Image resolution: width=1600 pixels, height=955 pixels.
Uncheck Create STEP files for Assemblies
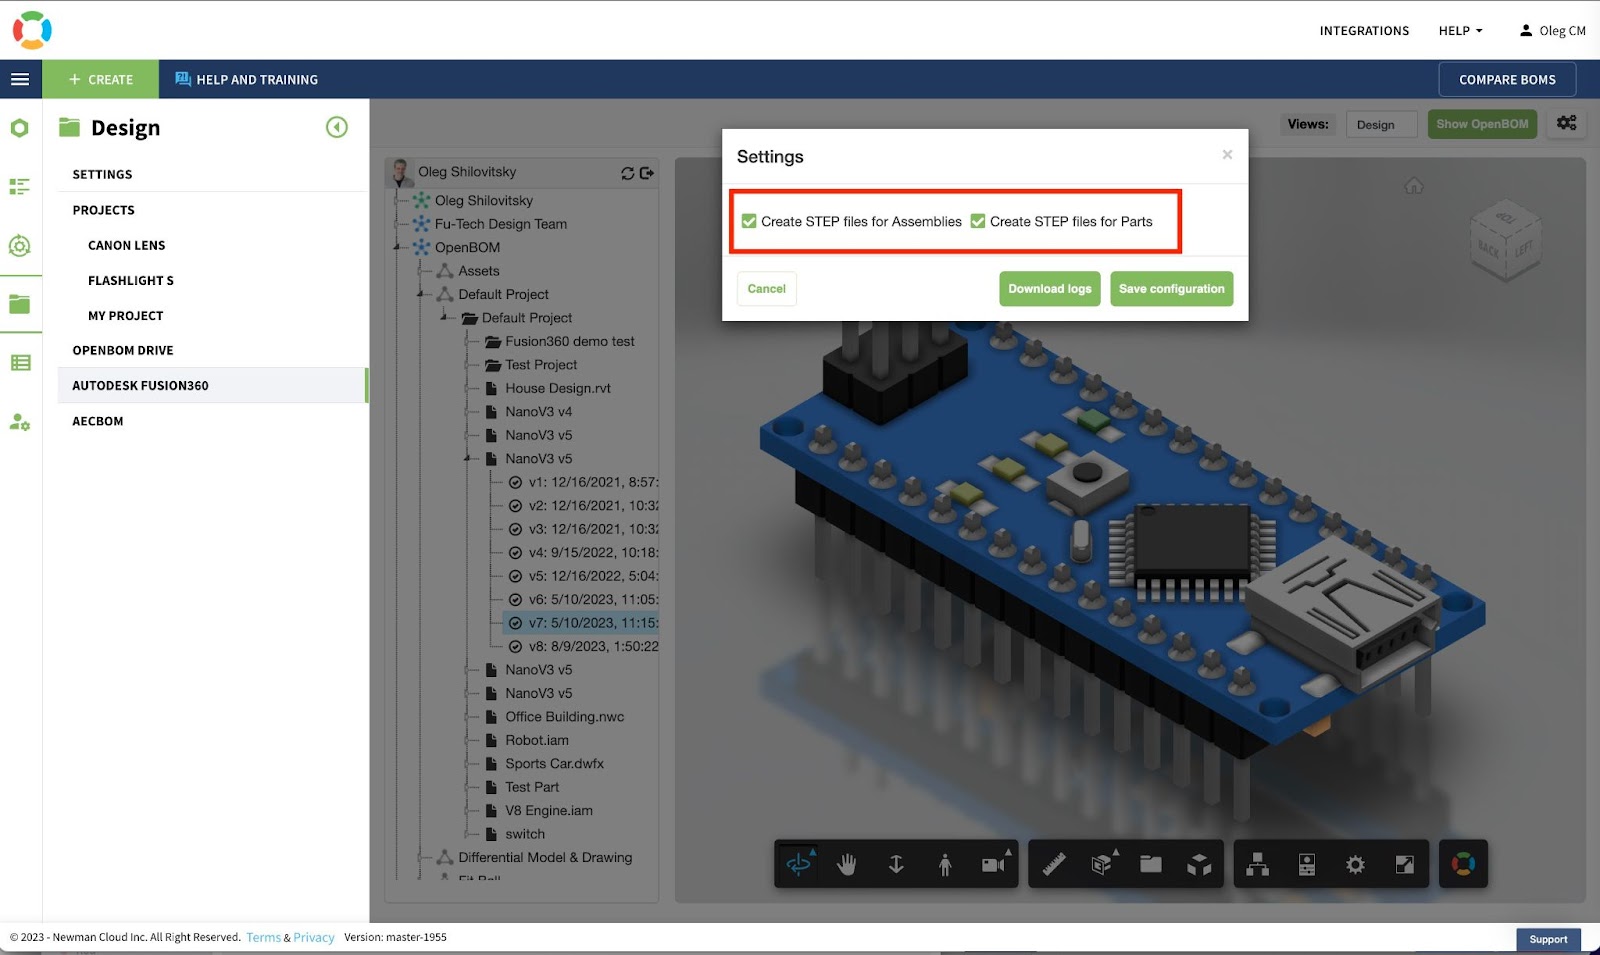pos(749,221)
